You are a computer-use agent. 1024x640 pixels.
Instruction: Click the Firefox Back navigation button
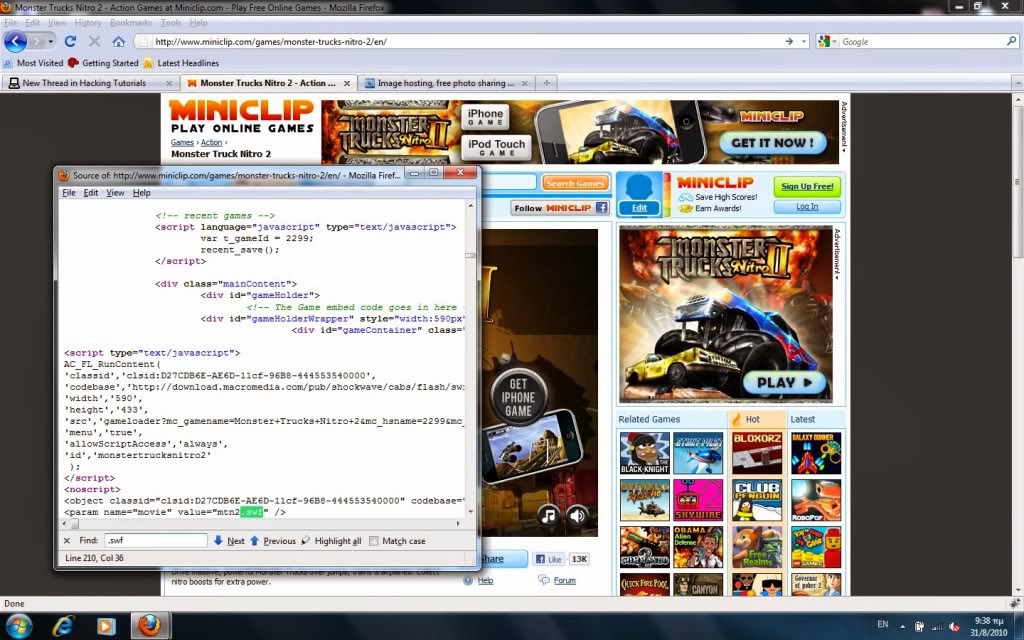tap(16, 41)
